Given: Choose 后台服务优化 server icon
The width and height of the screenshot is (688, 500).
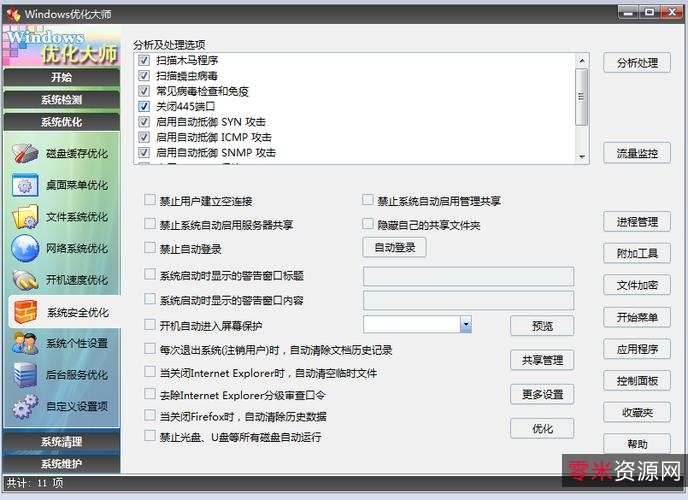Looking at the screenshot, I should 25,375.
